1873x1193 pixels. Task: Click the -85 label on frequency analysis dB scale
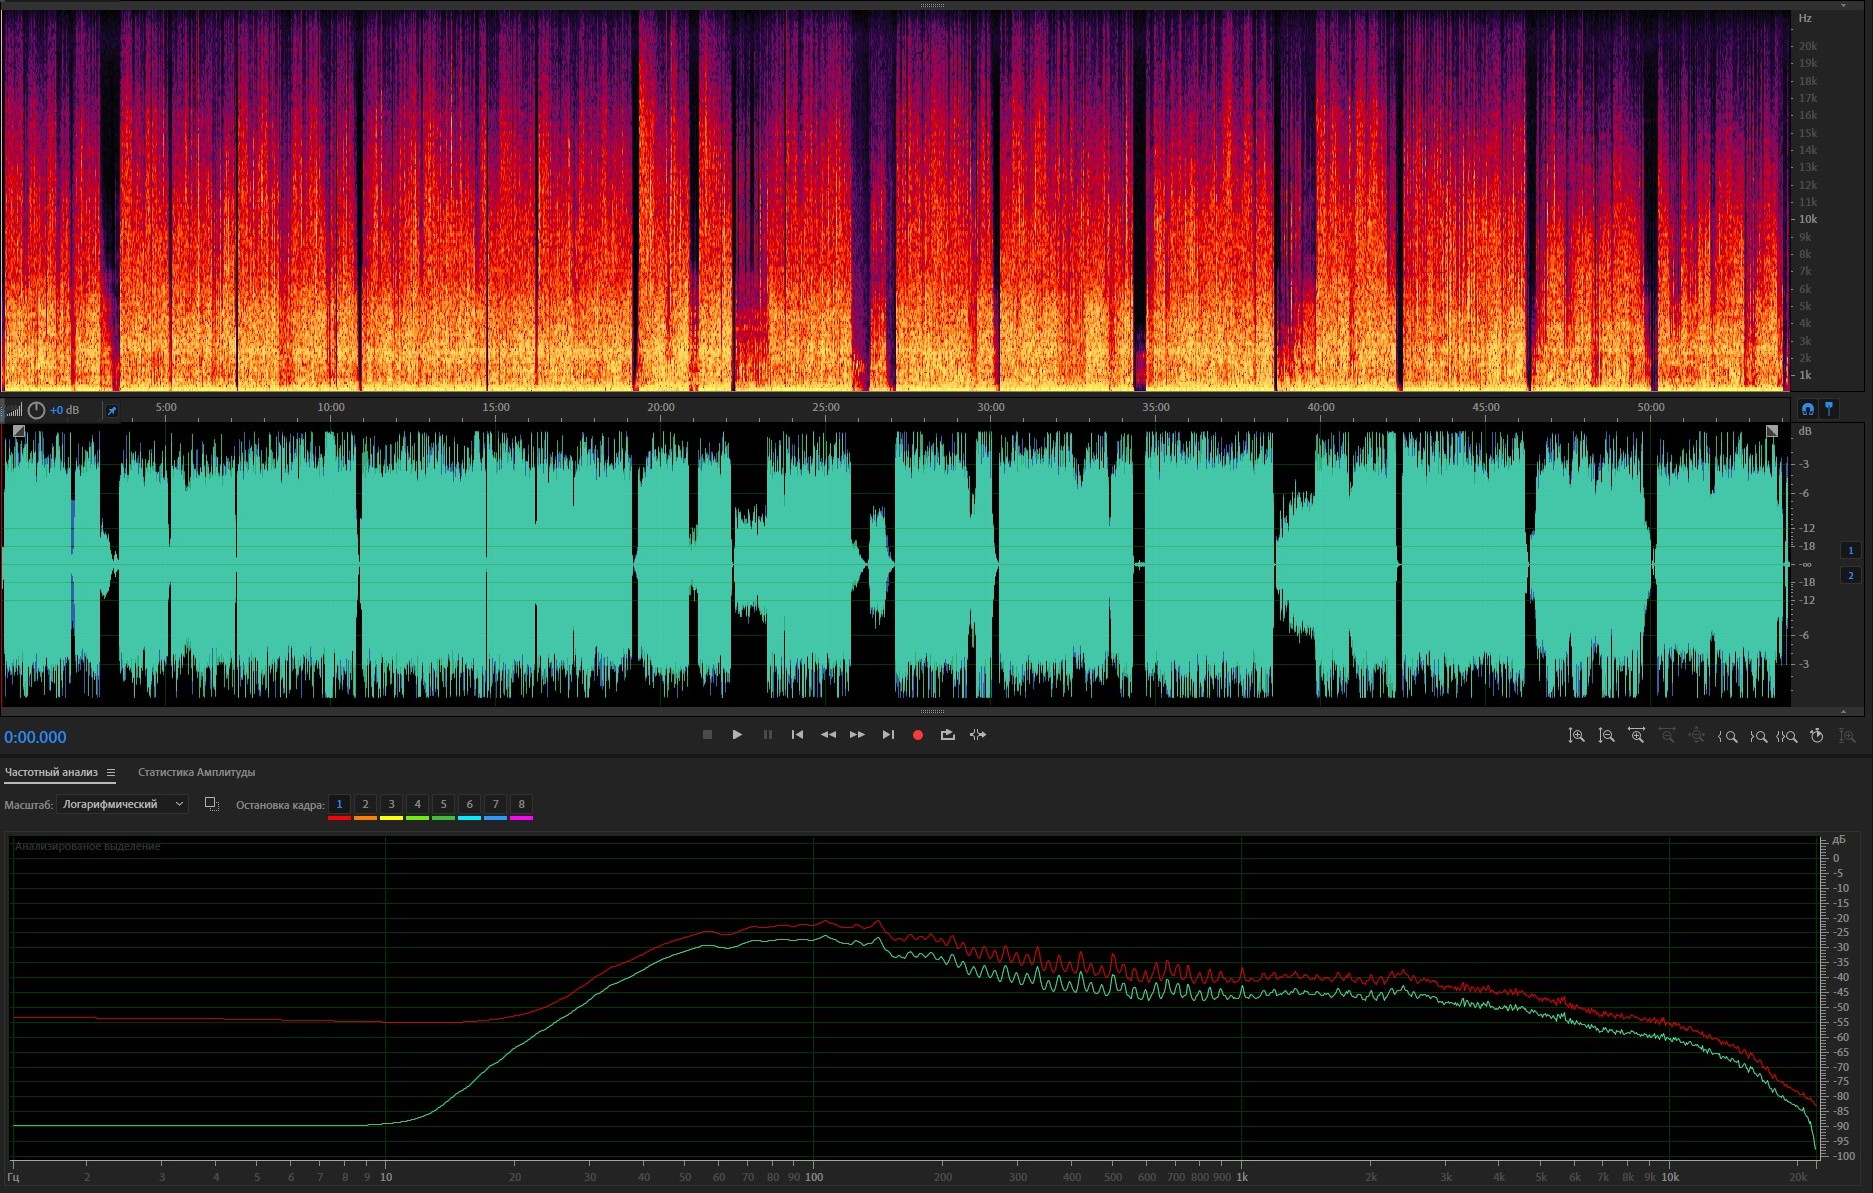tap(1841, 1111)
